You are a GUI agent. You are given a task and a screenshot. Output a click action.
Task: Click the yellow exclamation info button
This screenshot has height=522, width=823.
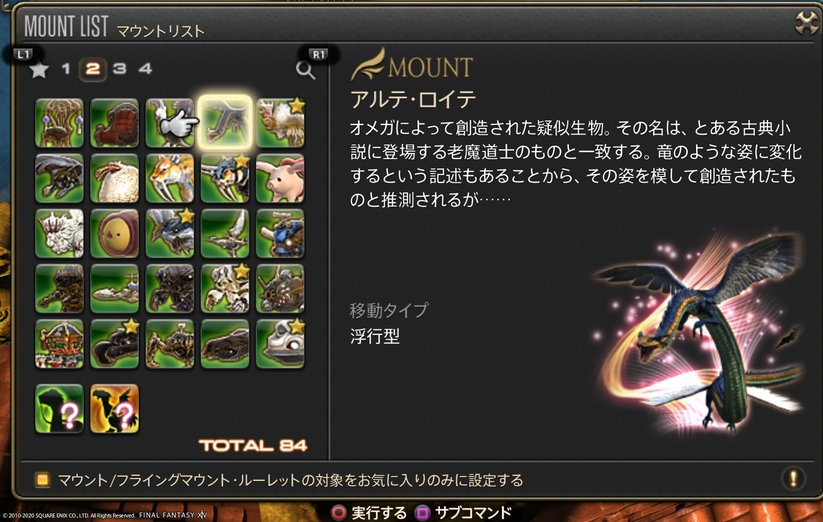pyautogui.click(x=793, y=478)
